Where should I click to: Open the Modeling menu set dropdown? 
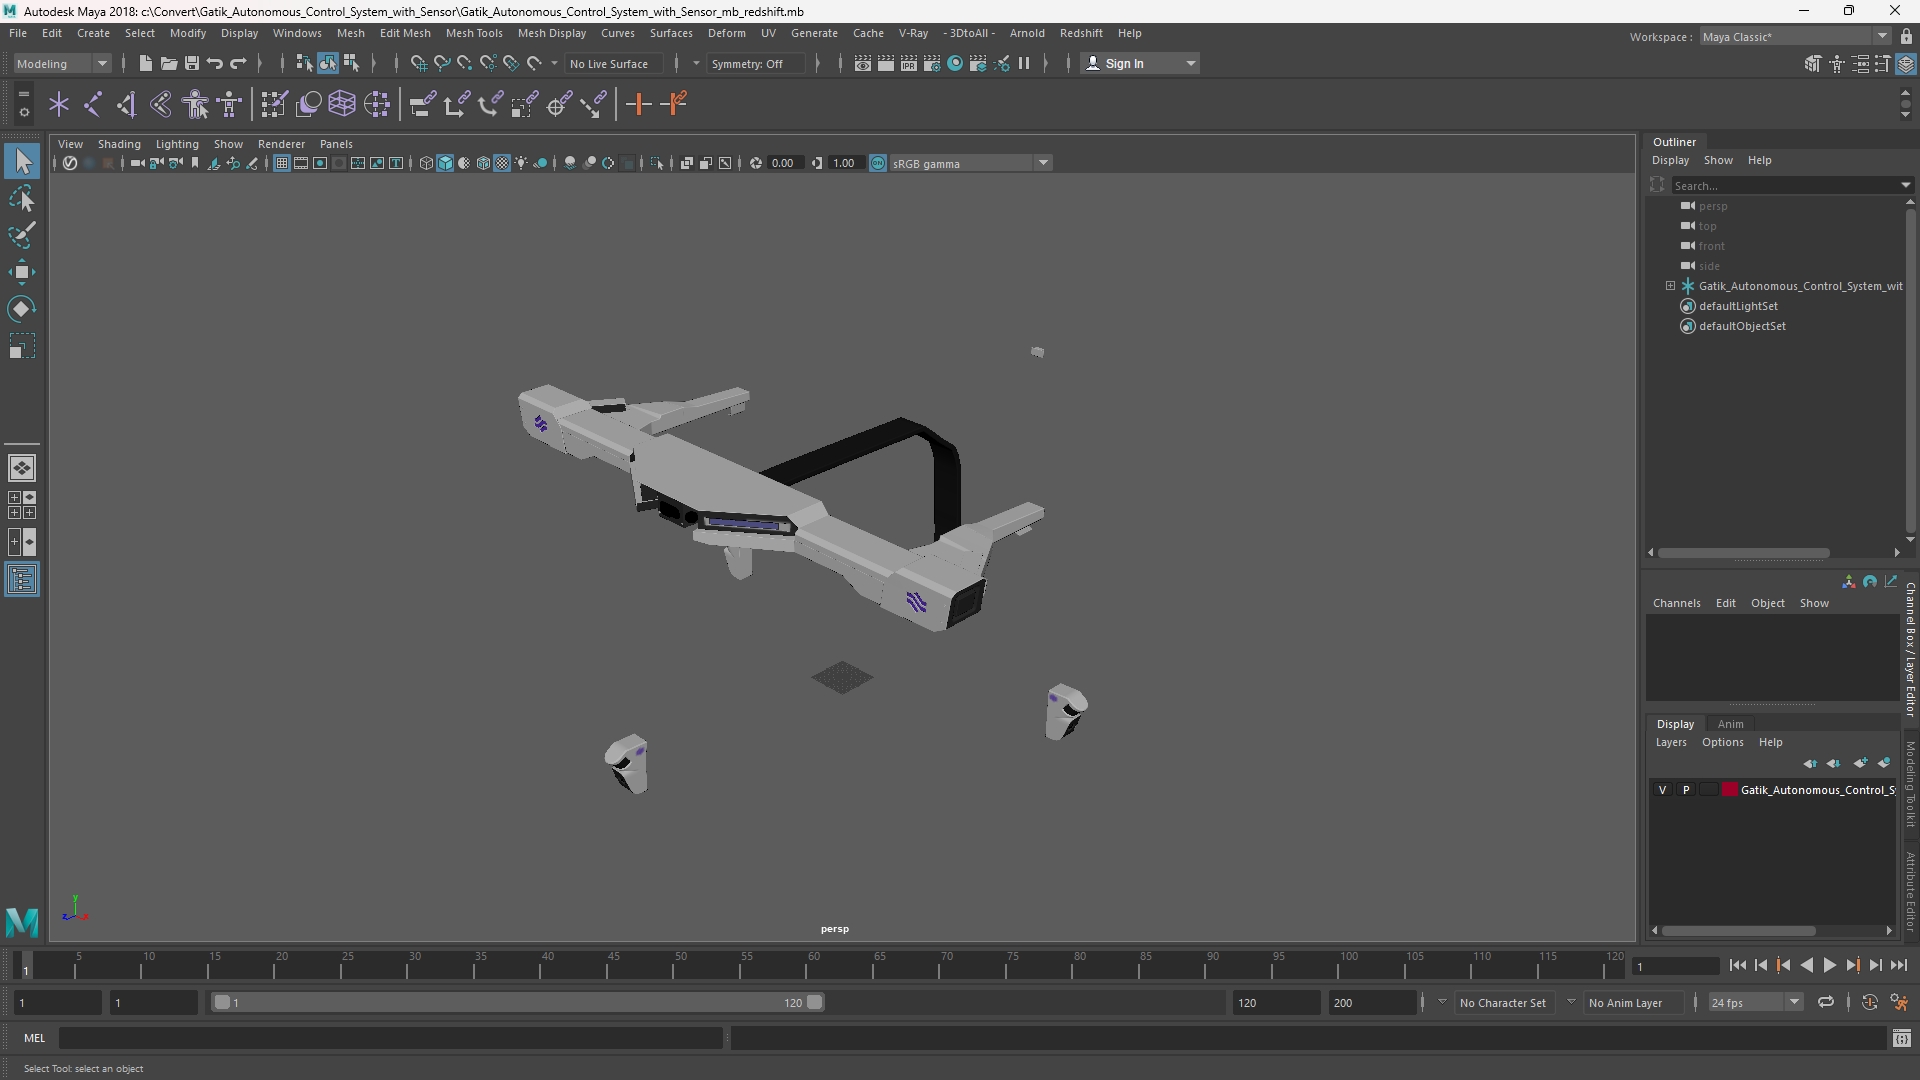(x=62, y=63)
